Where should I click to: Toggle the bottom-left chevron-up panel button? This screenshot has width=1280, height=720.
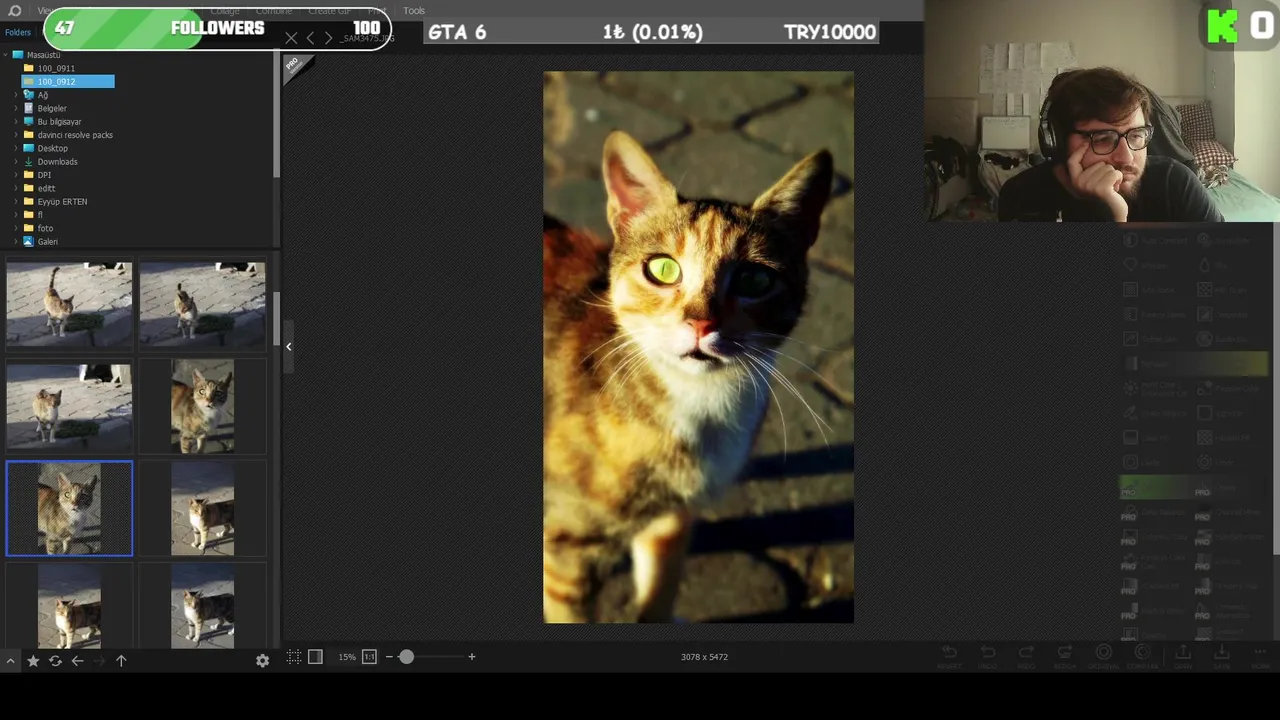click(x=10, y=661)
